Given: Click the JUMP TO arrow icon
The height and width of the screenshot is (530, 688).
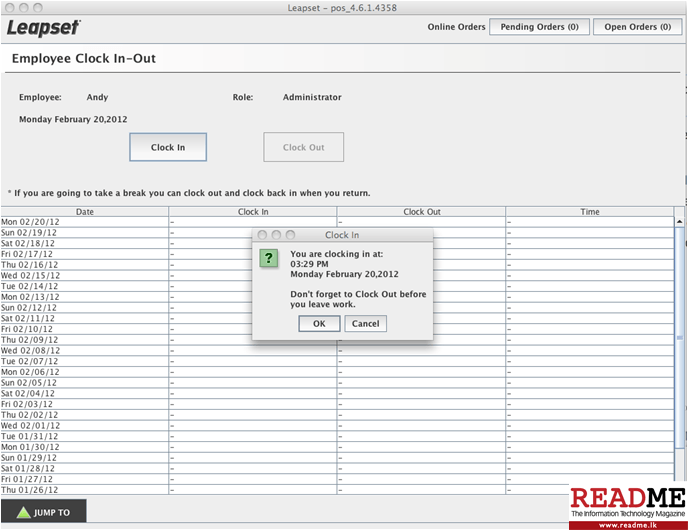Looking at the screenshot, I should pyautogui.click(x=23, y=512).
